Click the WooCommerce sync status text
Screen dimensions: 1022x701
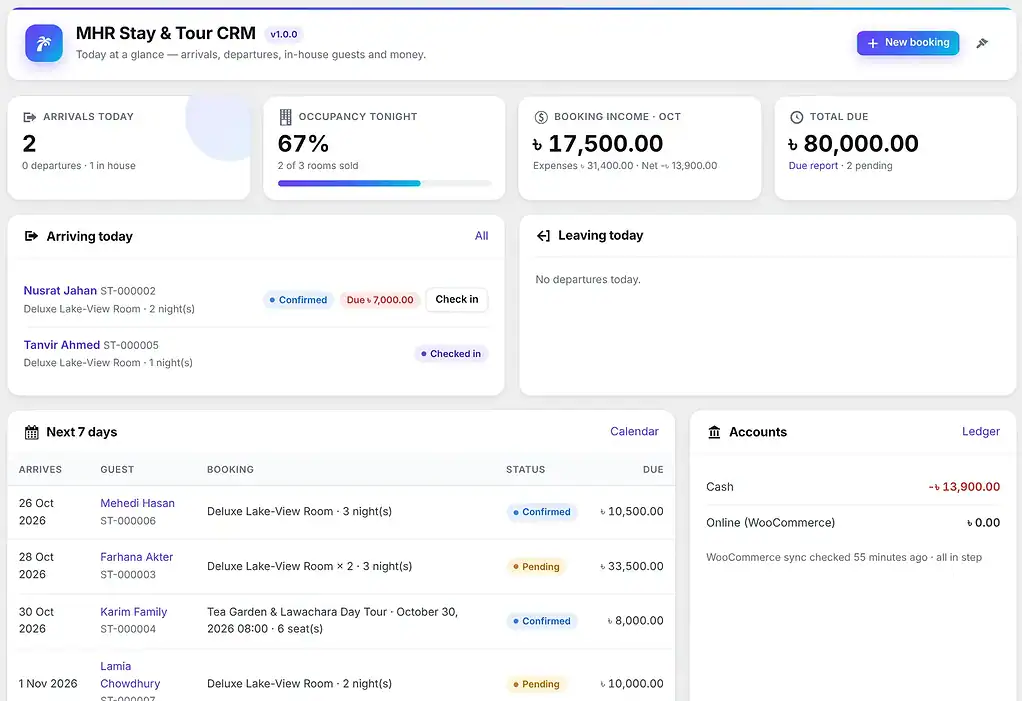pyautogui.click(x=844, y=557)
